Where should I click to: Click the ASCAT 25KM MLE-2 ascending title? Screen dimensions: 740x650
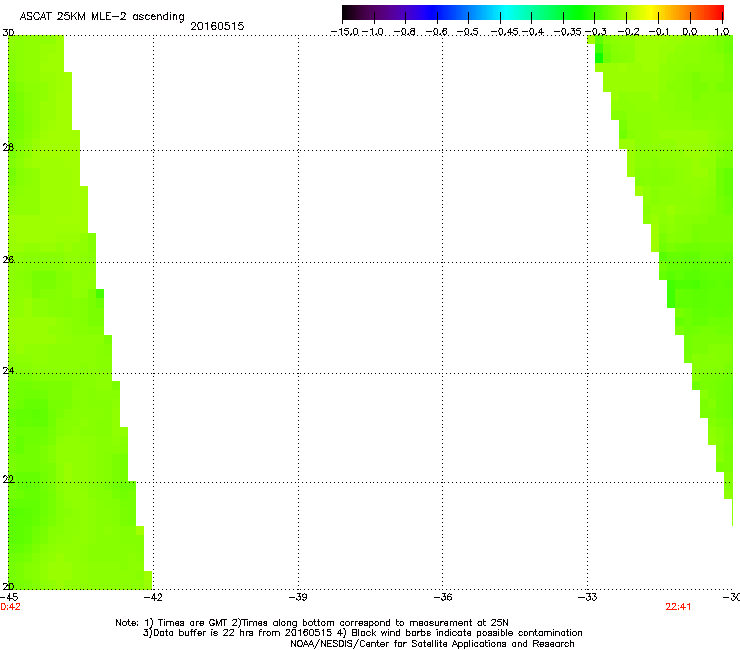(x=102, y=16)
